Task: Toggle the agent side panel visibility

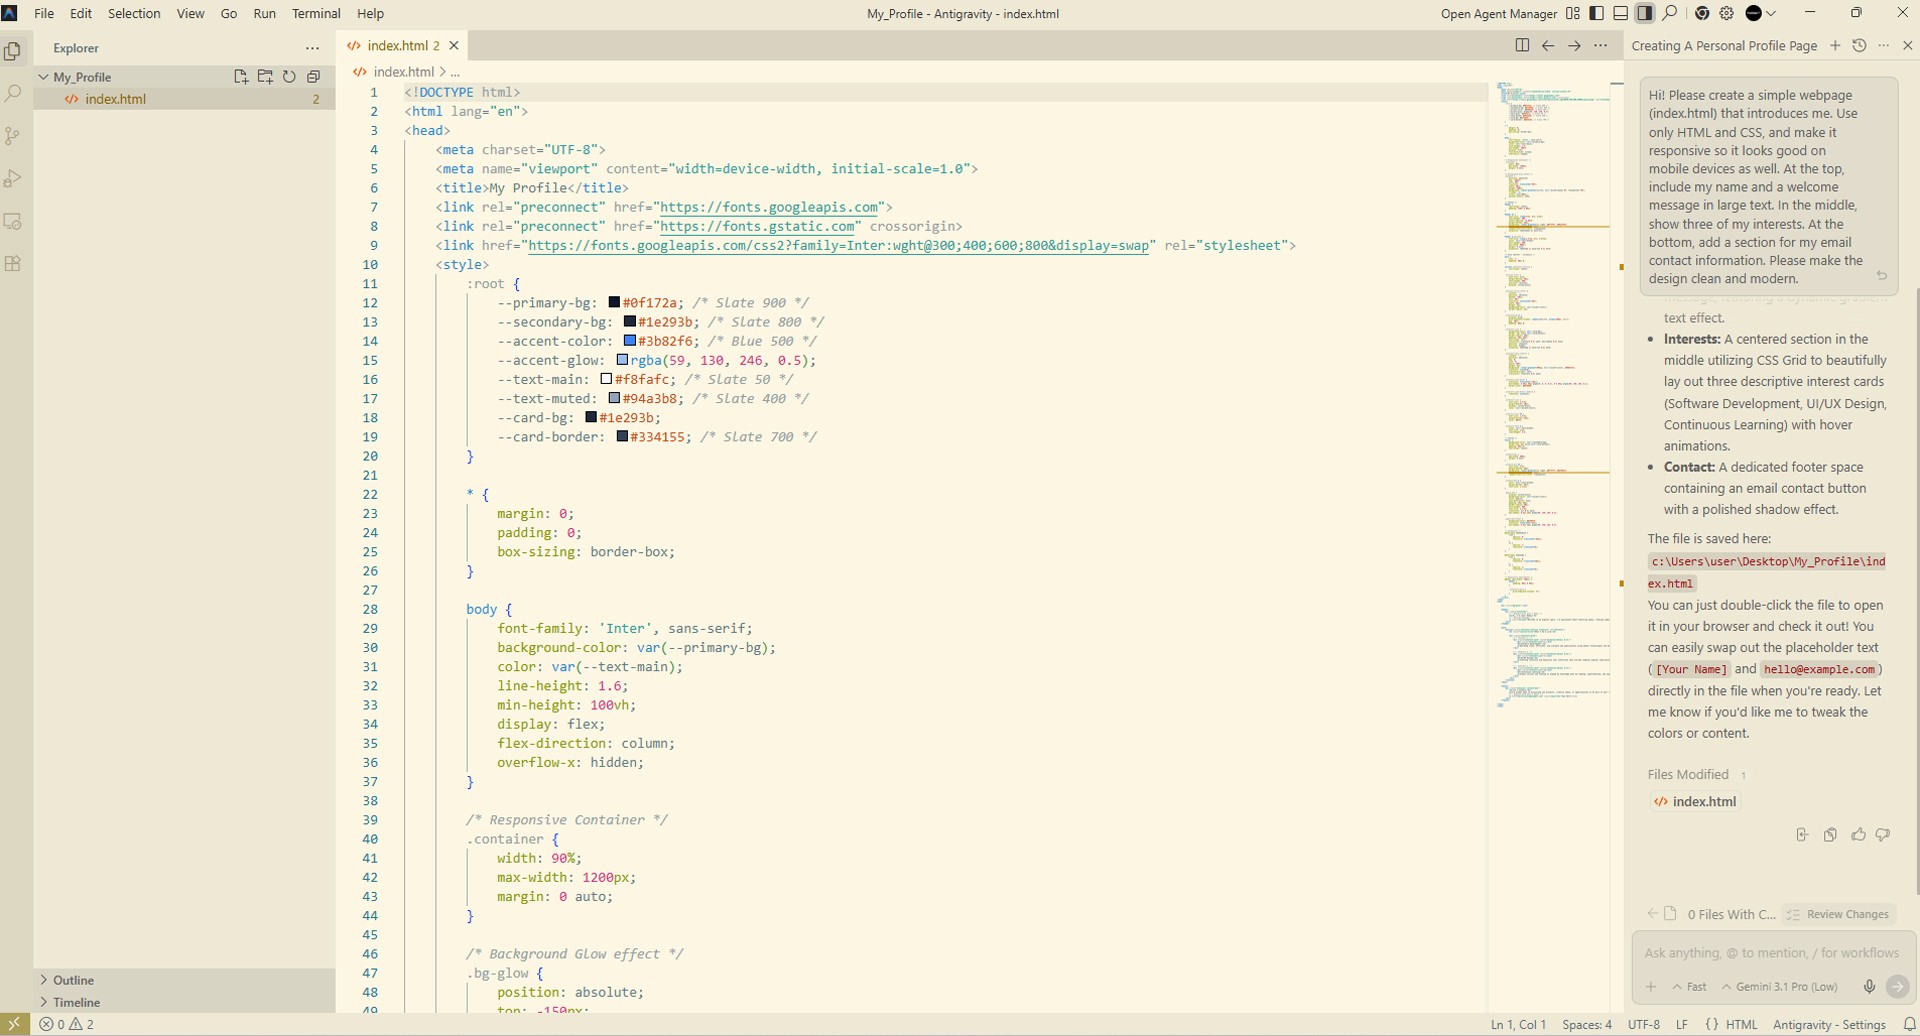Action: click(x=1645, y=14)
